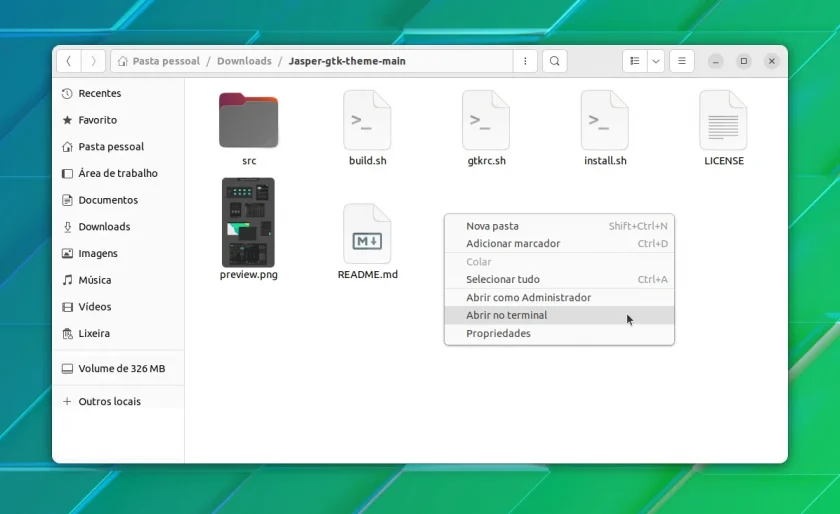Open Imagens in the sidebar
This screenshot has height=514, width=840.
(118, 254)
